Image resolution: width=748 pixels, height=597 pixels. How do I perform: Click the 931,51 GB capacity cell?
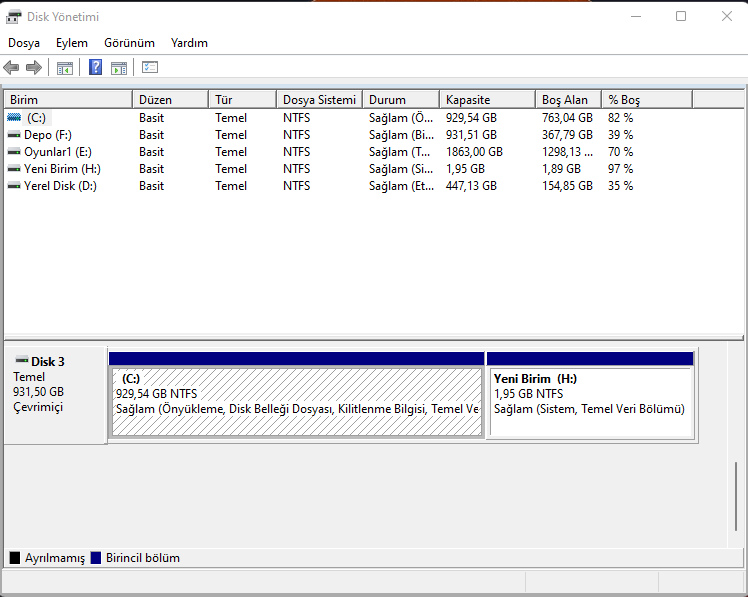471,135
